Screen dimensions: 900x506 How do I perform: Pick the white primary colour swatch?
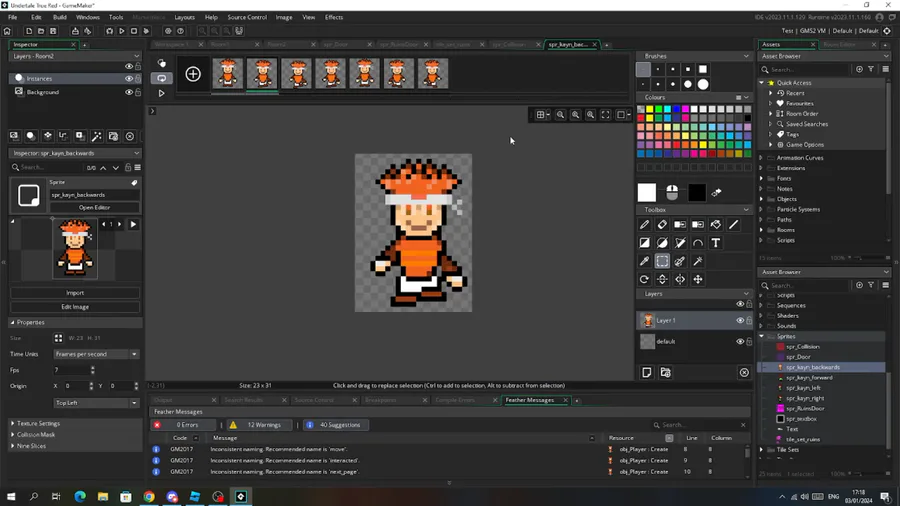pyautogui.click(x=647, y=193)
